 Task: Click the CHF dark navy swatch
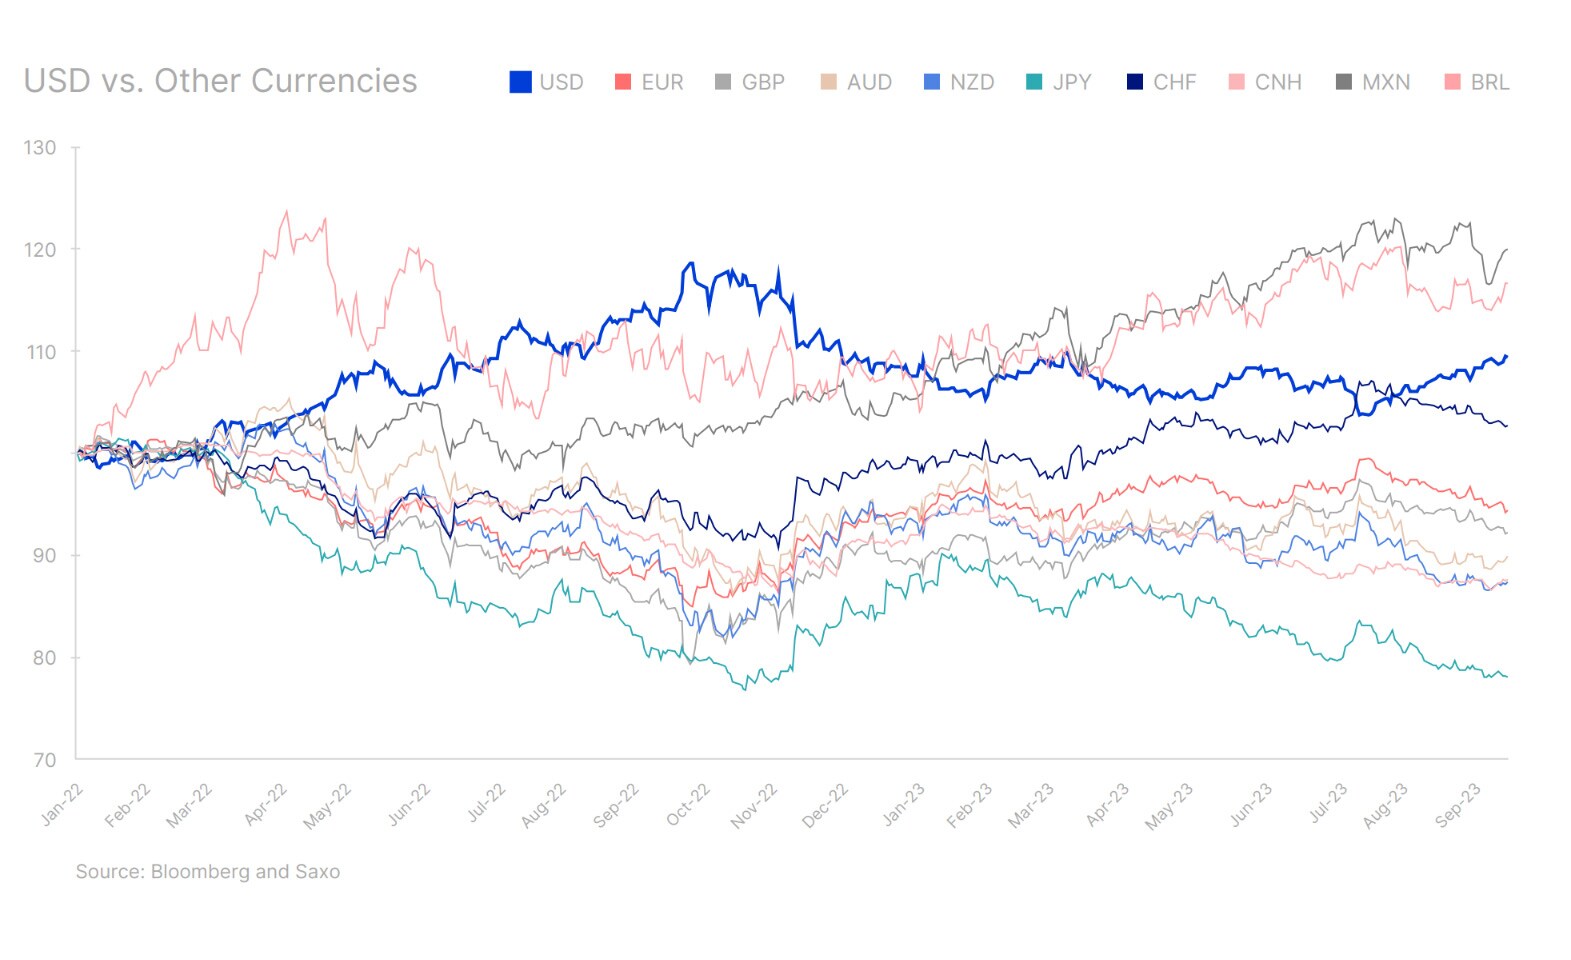1134,82
